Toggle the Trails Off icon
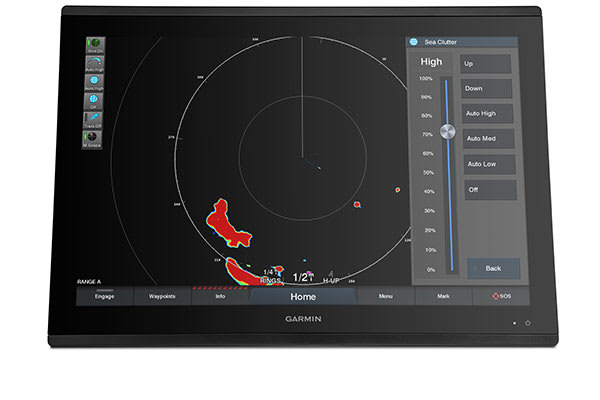 coord(97,119)
